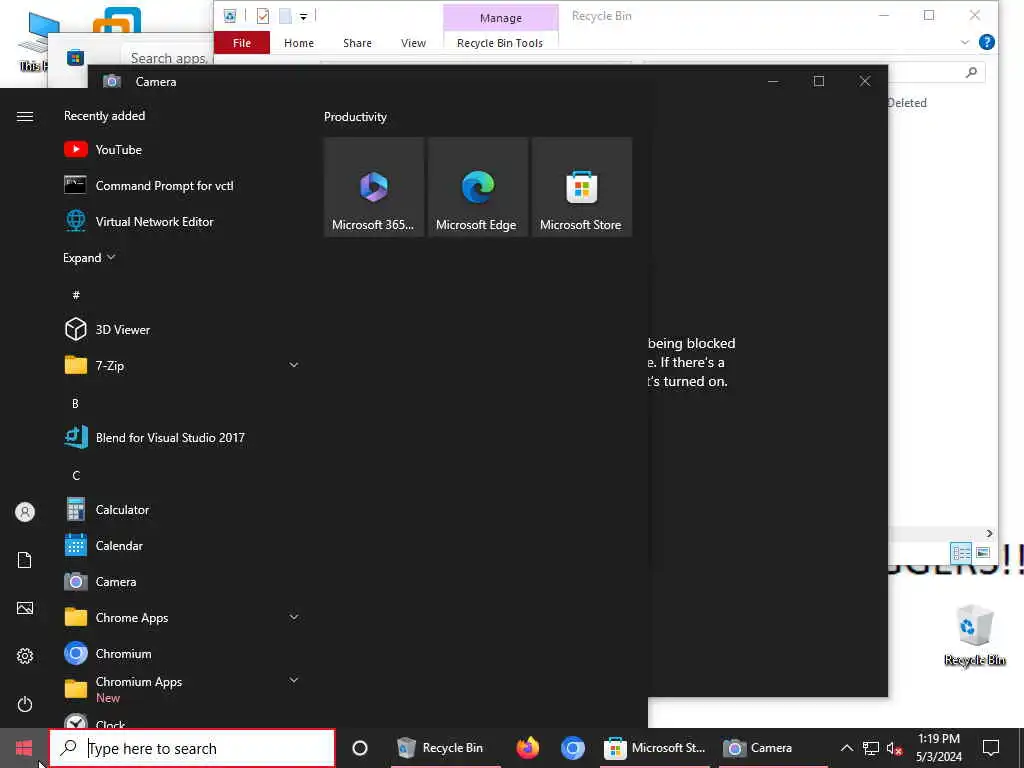Switch Recycle Bin to details view
1024x768 pixels.
click(x=961, y=552)
